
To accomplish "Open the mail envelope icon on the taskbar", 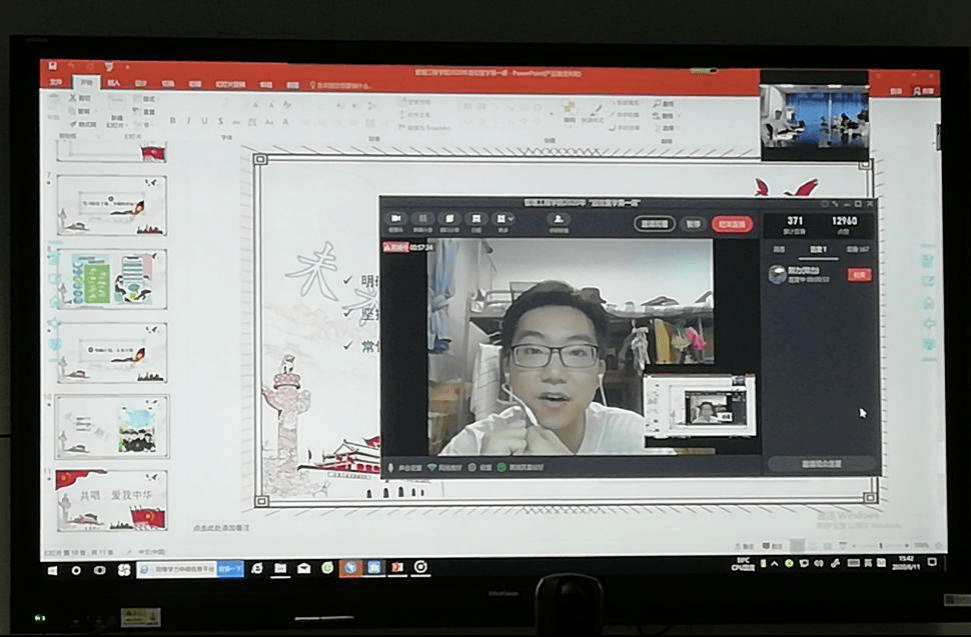I will 303,568.
